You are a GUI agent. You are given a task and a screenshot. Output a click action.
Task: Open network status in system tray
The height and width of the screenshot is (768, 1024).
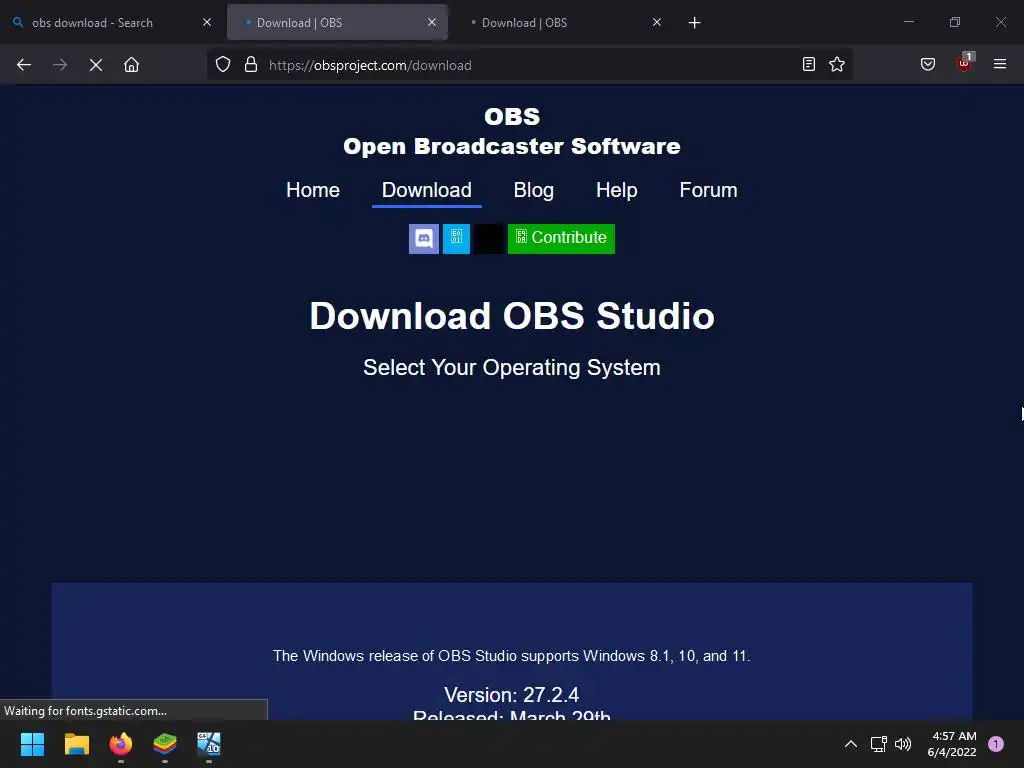coord(878,744)
